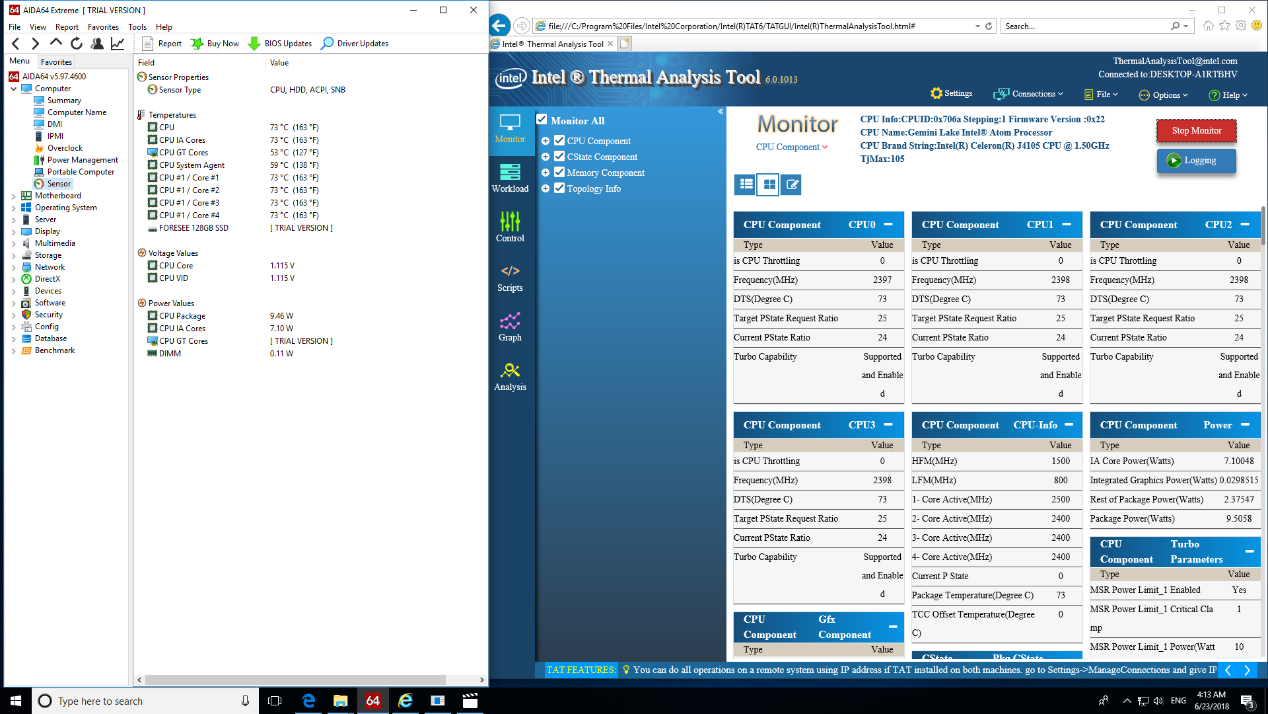This screenshot has width=1268, height=714.
Task: Expand Topology Info via its plus icon
Action: [x=546, y=188]
